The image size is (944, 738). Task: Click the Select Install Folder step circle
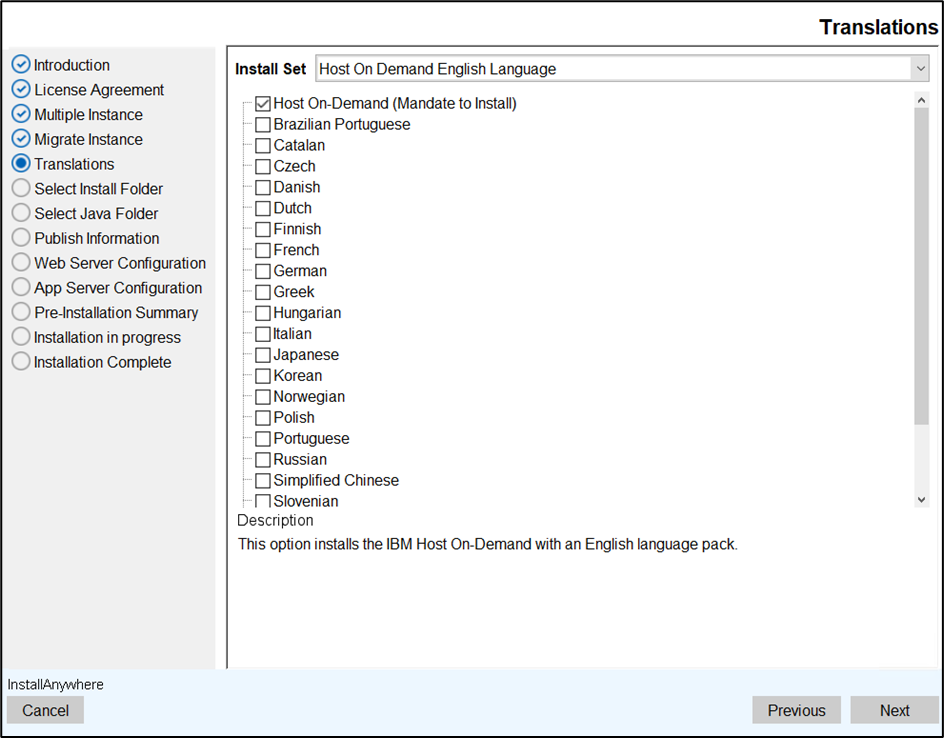coord(21,188)
